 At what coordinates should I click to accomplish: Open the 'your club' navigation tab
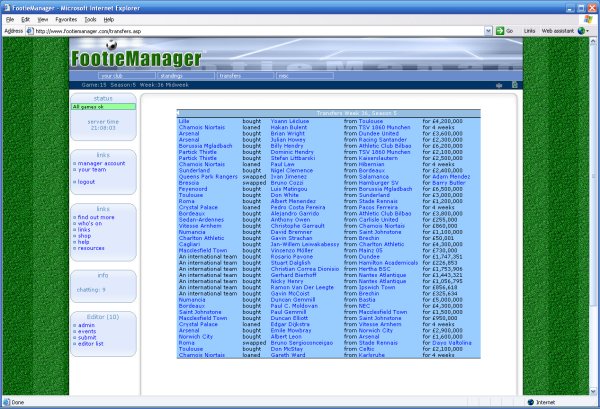(127, 76)
